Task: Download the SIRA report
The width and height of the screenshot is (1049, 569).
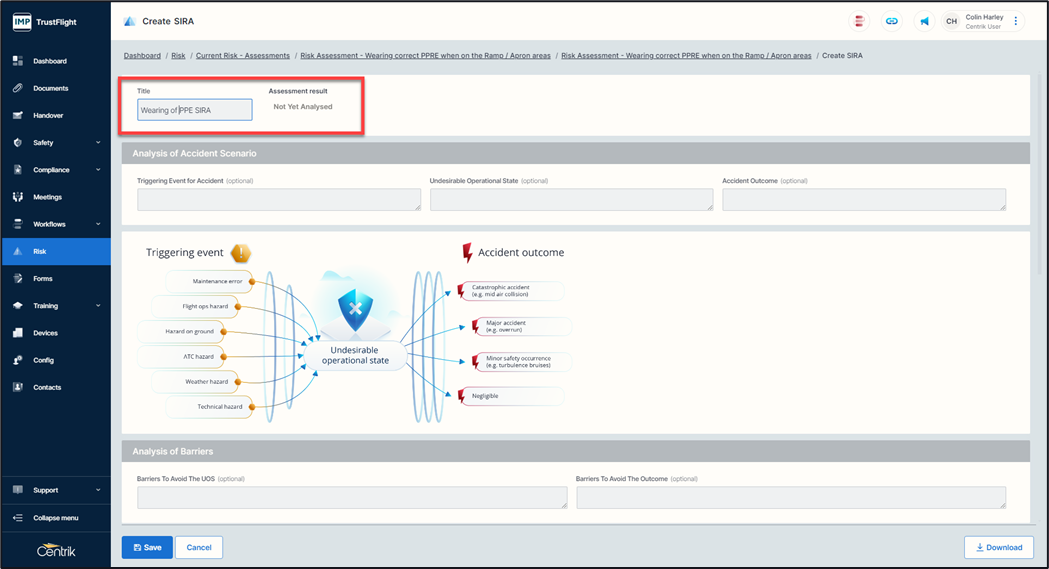Action: click(998, 547)
